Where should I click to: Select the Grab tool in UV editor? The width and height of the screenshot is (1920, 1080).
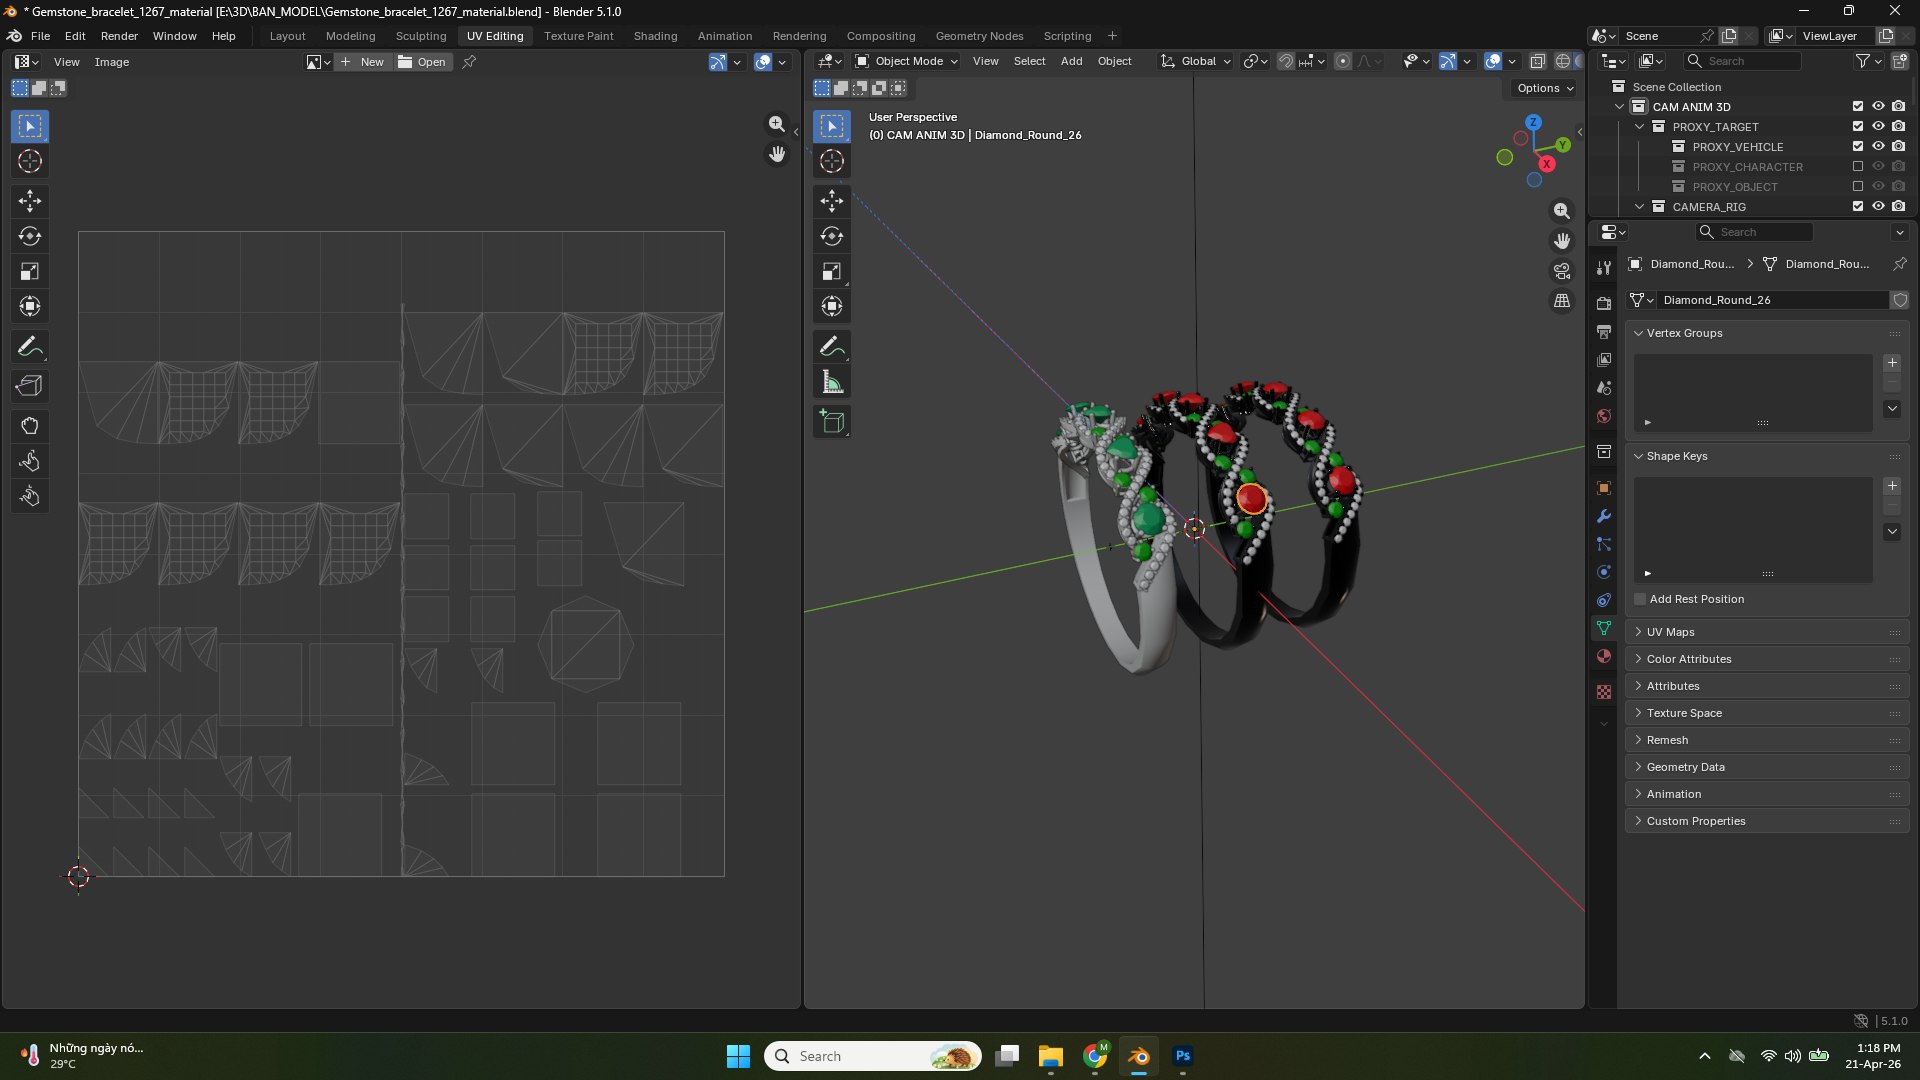pyautogui.click(x=30, y=426)
